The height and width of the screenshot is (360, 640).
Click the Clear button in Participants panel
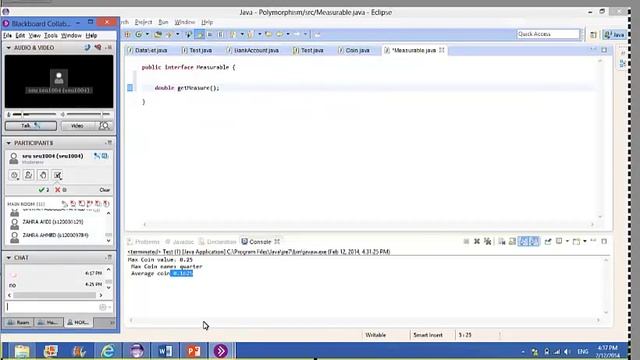(x=104, y=190)
